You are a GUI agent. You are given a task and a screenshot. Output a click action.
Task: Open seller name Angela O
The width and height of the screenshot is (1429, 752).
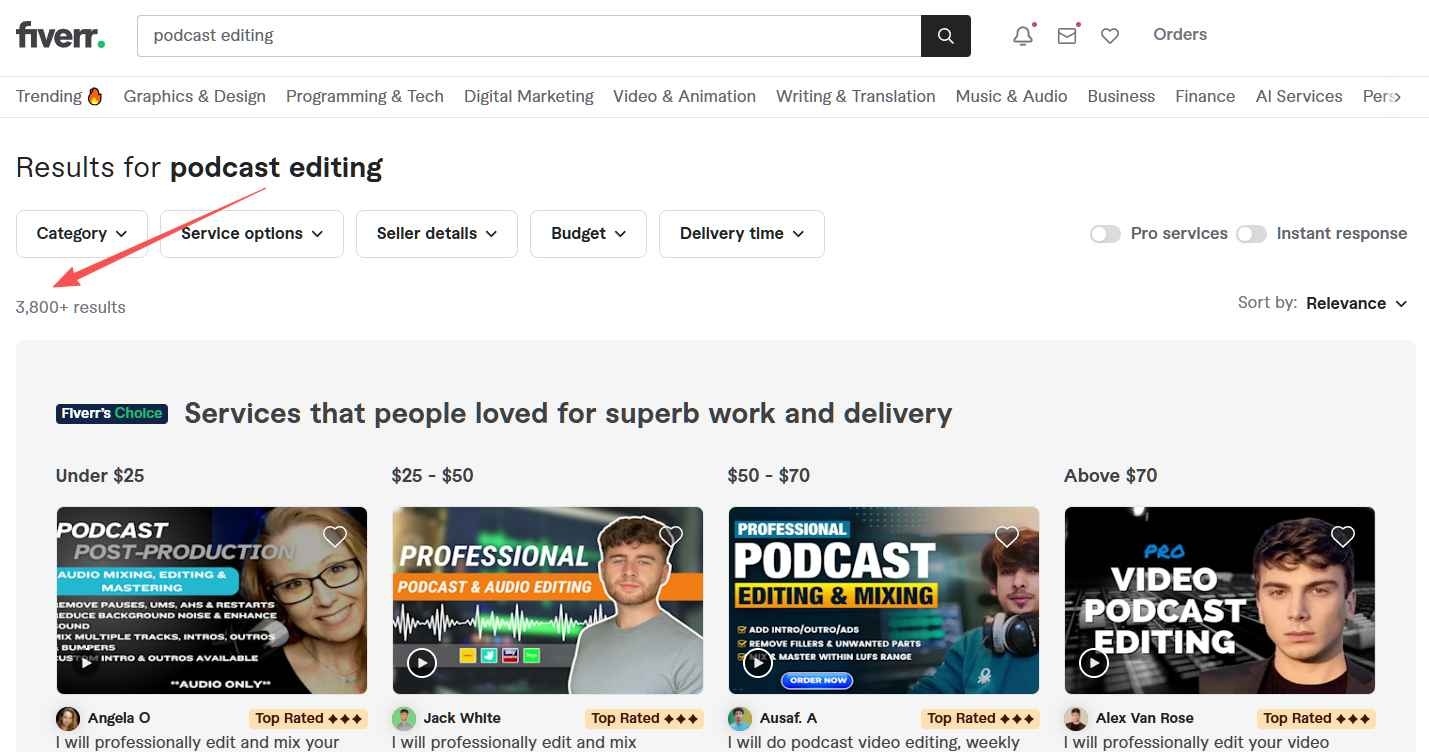(x=119, y=718)
